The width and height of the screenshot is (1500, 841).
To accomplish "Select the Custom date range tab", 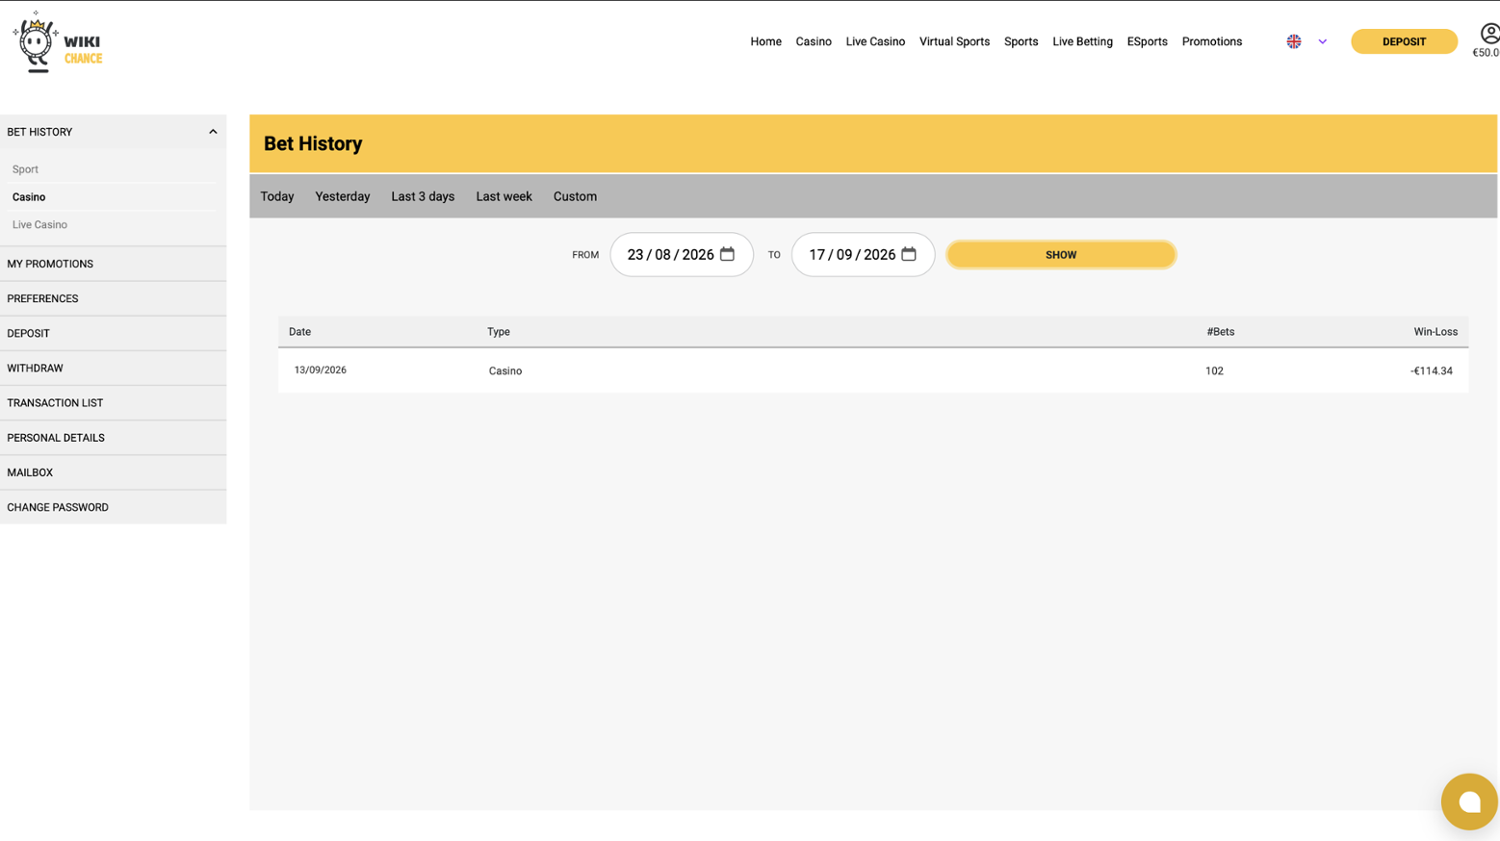I will pos(575,196).
